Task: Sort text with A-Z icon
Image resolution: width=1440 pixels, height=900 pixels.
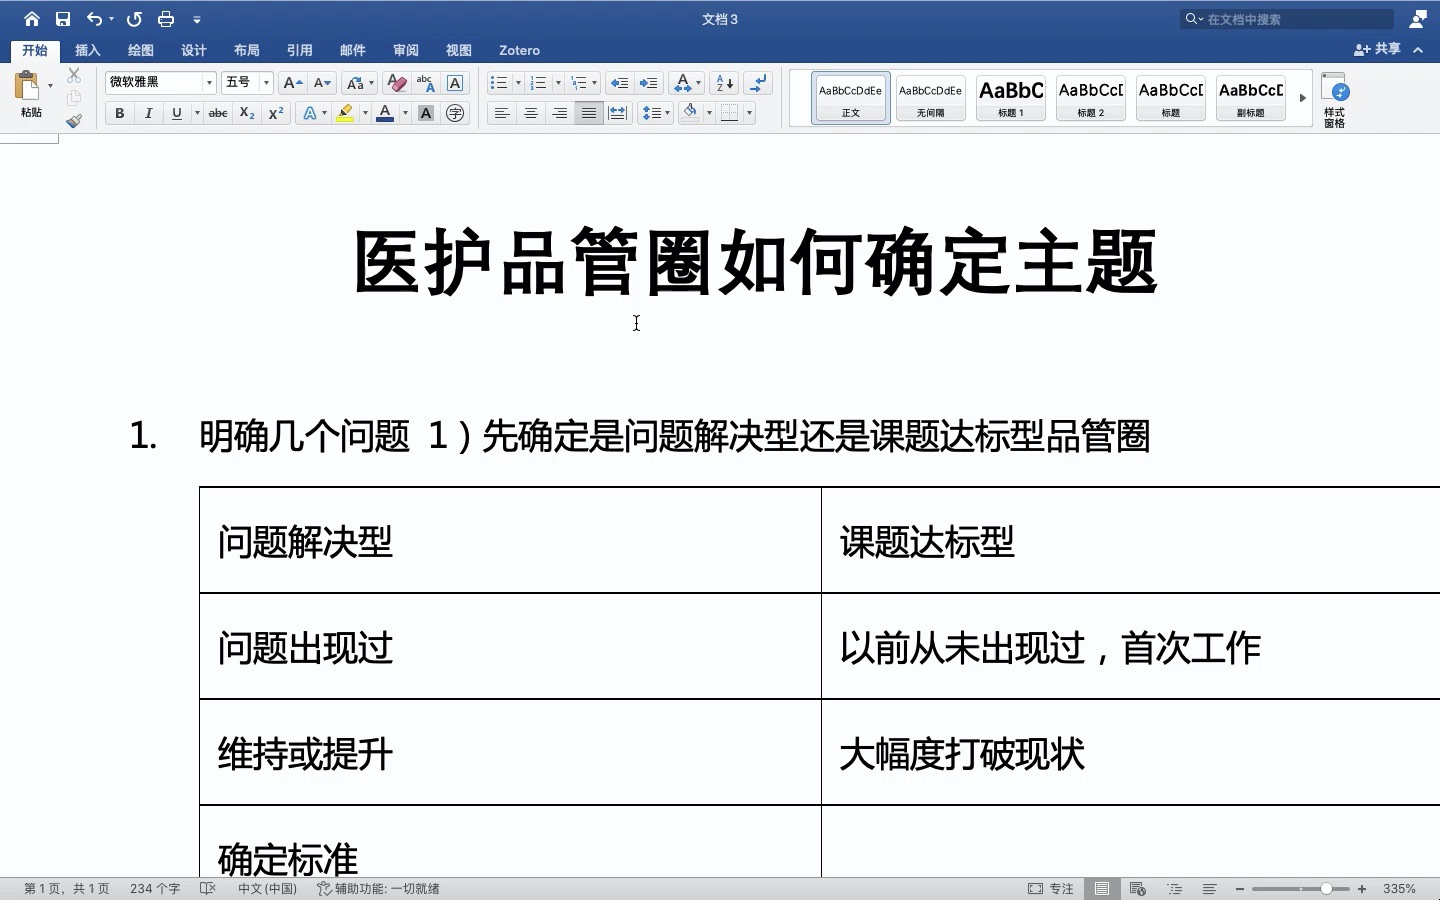Action: 725,83
